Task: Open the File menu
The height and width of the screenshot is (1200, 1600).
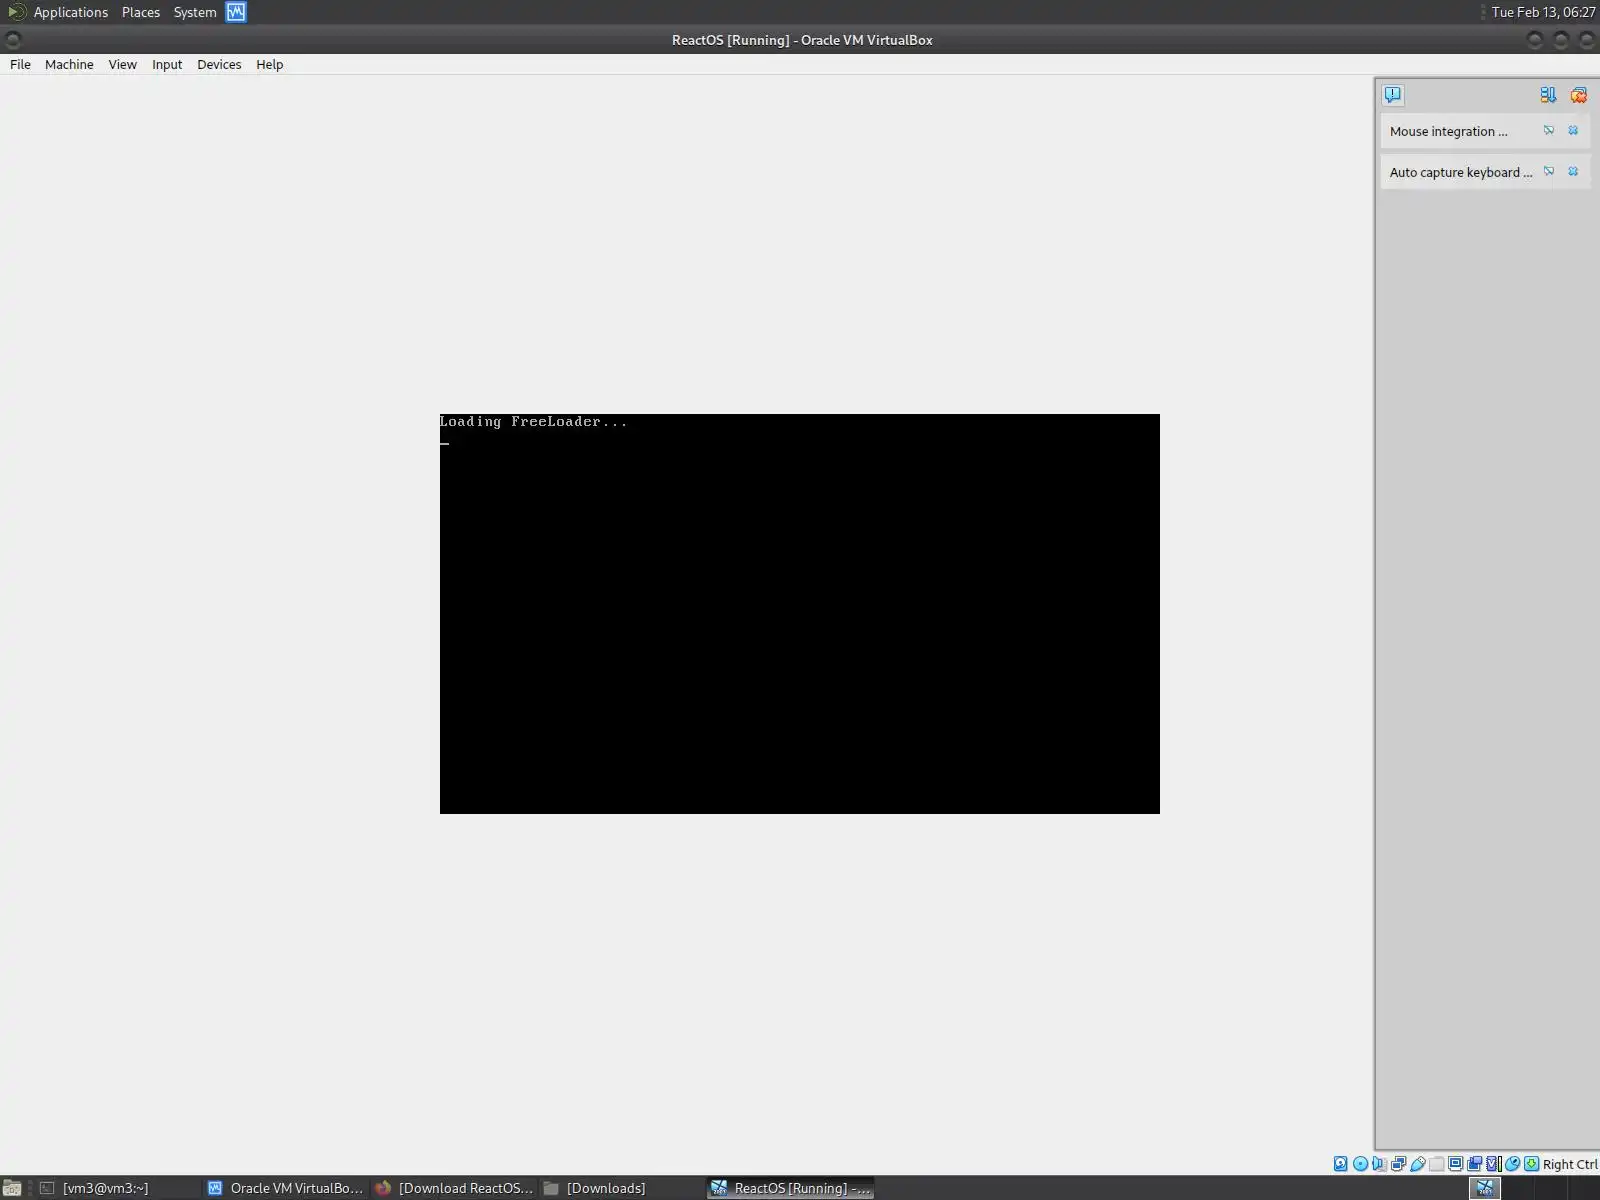Action: [x=20, y=64]
